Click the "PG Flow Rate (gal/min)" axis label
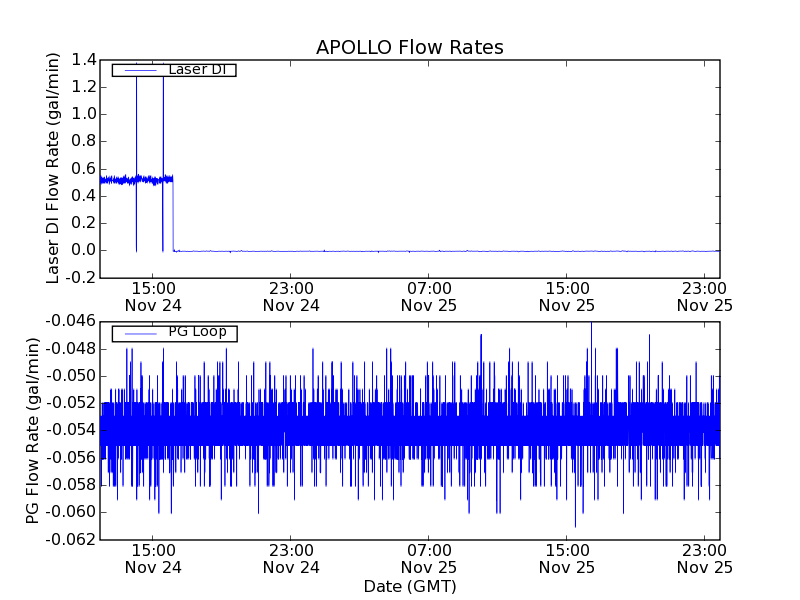 33,430
